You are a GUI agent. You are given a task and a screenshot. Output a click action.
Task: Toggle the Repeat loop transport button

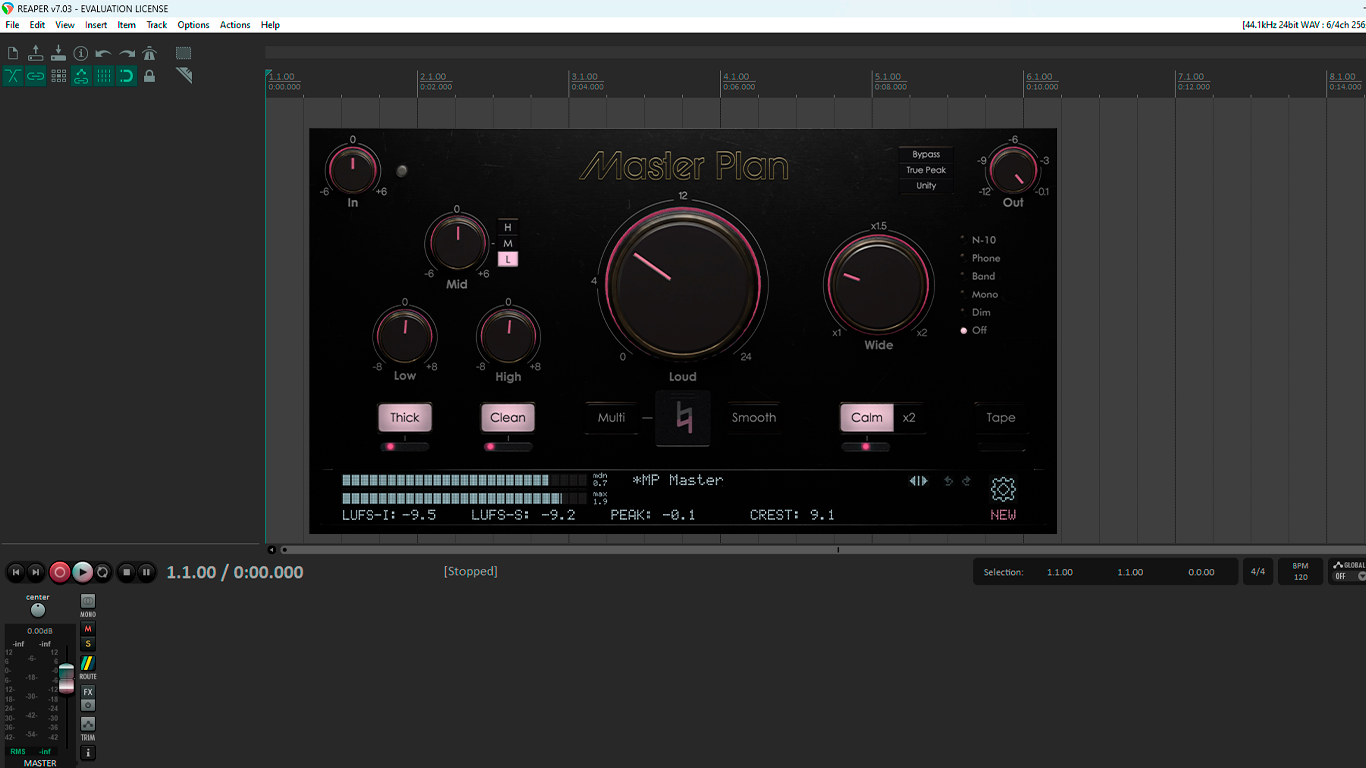point(103,572)
